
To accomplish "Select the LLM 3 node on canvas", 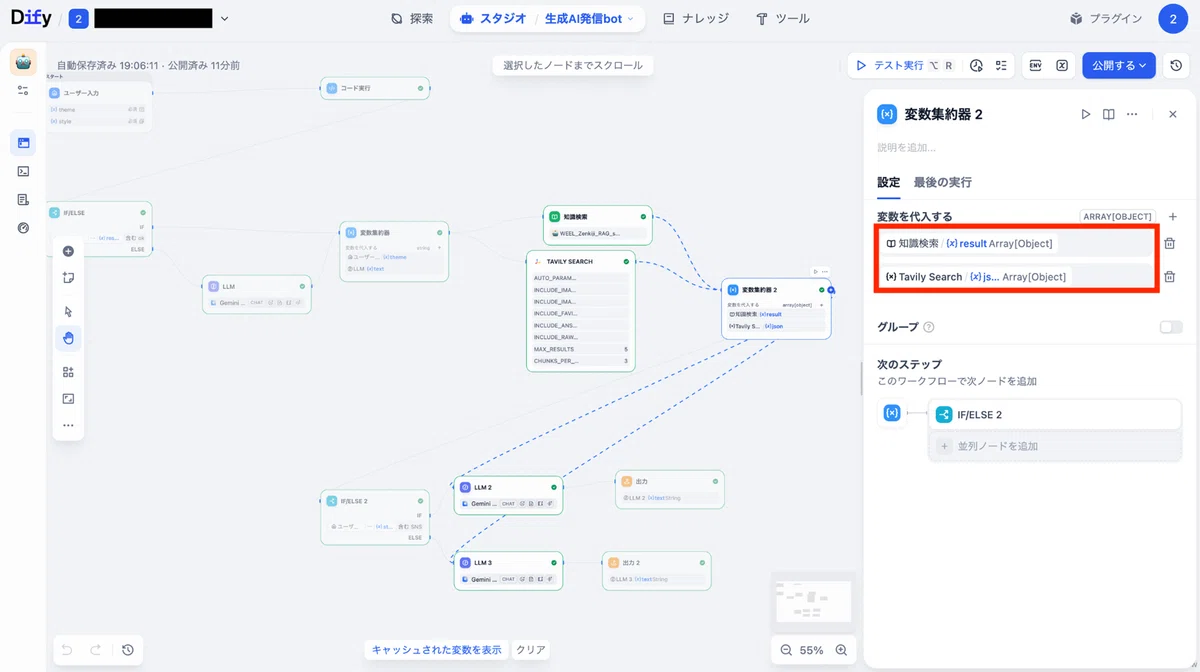I will [508, 570].
